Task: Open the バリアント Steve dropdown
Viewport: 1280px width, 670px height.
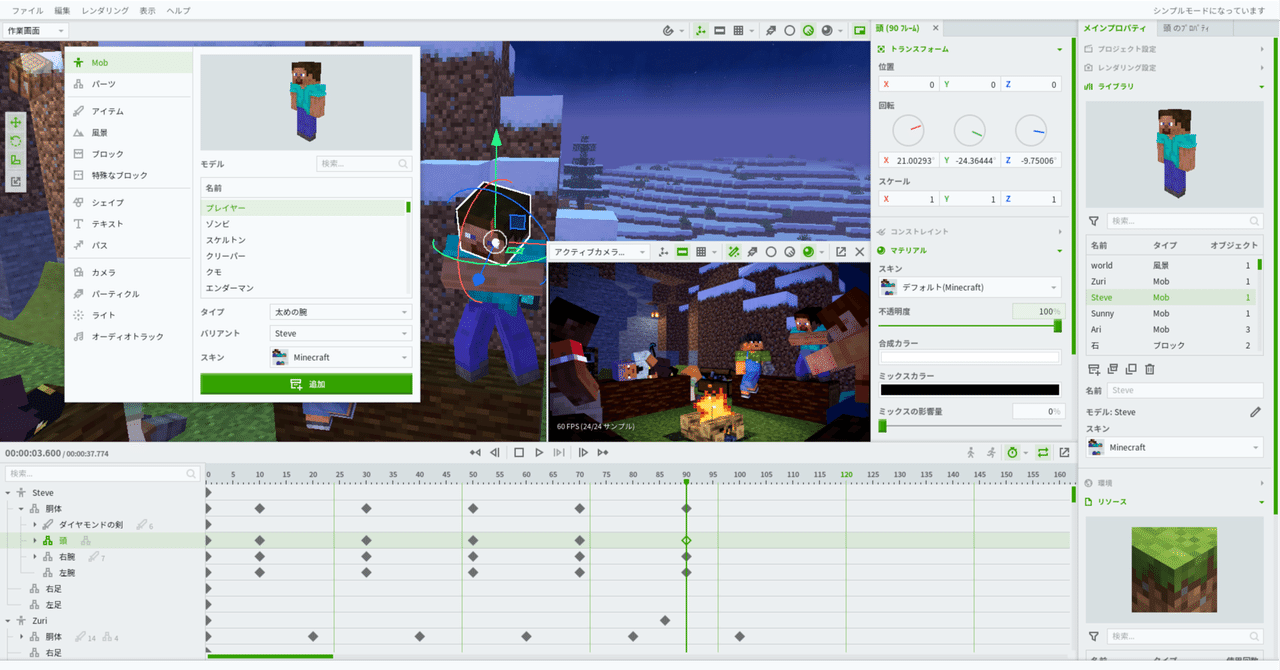Action: pyautogui.click(x=340, y=333)
